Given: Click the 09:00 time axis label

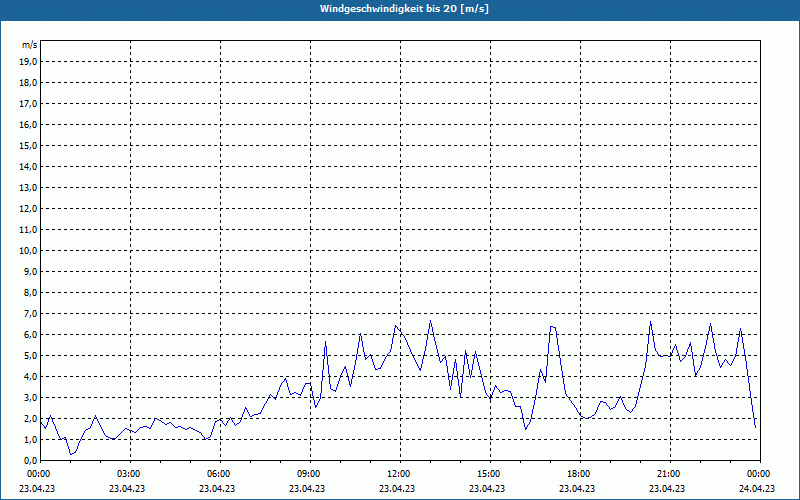Looking at the screenshot, I should point(309,474).
